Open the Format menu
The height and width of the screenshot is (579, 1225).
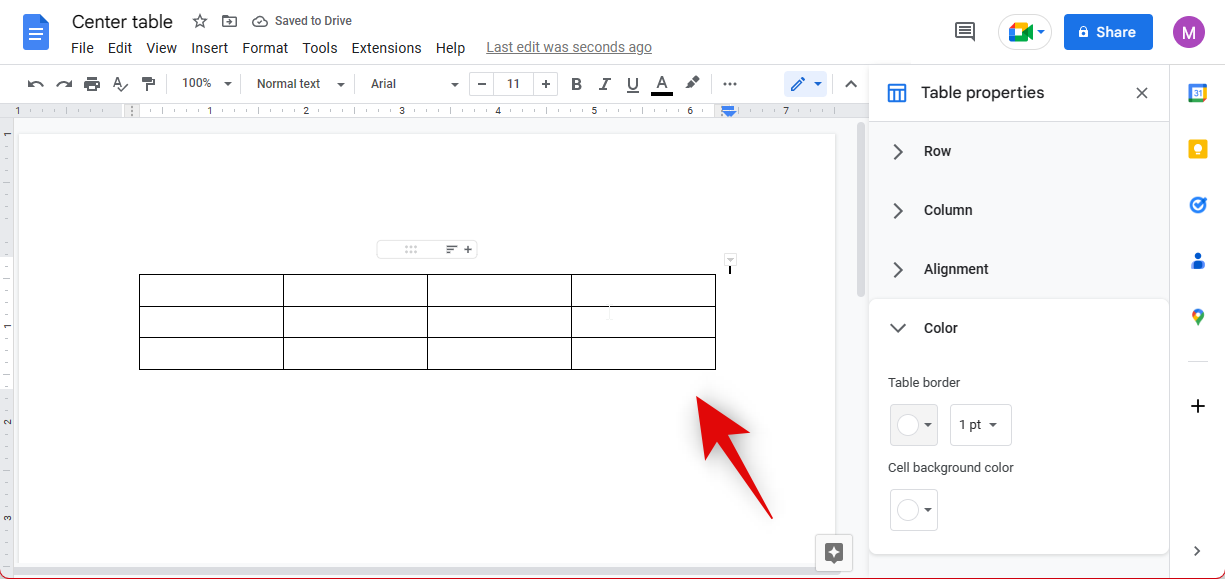click(x=265, y=48)
